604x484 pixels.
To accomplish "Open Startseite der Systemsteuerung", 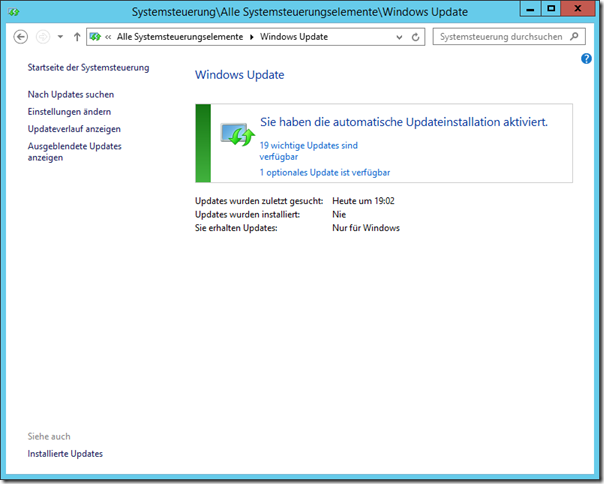I will pyautogui.click(x=88, y=67).
